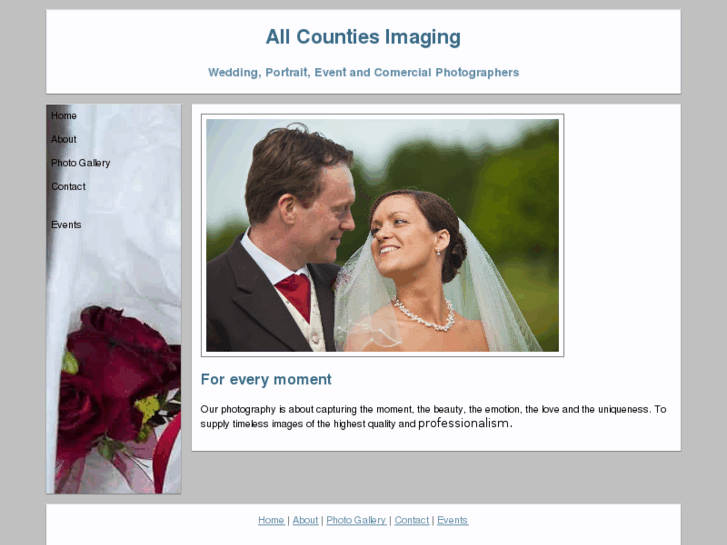The image size is (727, 545).
Task: Click the photography description paragraph
Action: click(x=434, y=416)
